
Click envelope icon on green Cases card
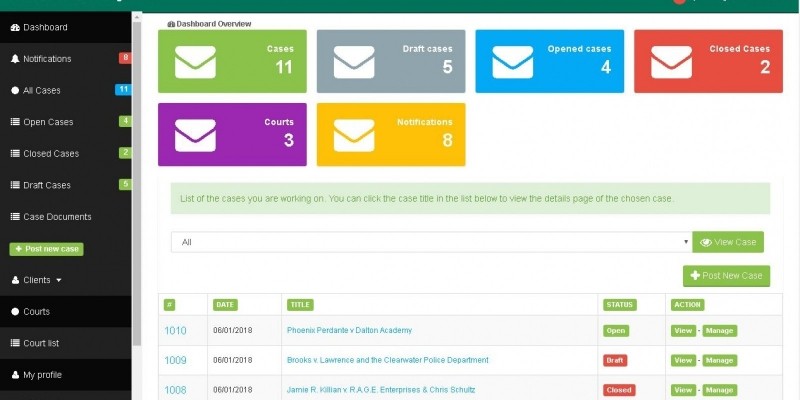coord(195,62)
